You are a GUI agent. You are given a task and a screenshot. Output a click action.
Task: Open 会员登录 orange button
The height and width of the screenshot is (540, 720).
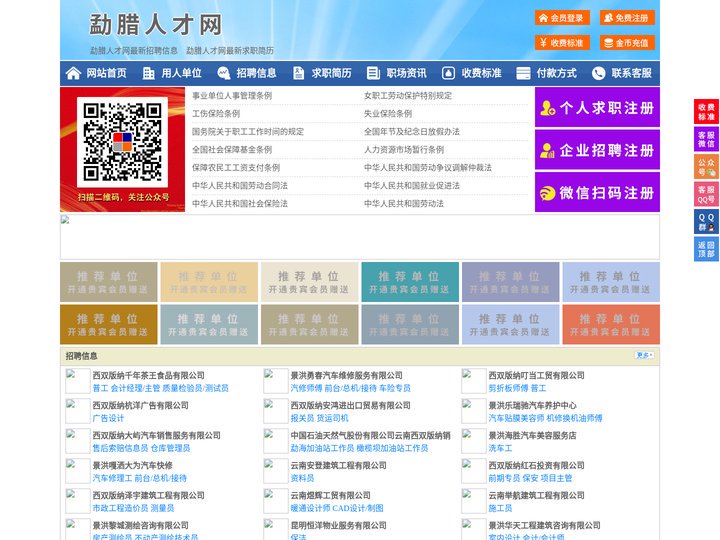562,18
